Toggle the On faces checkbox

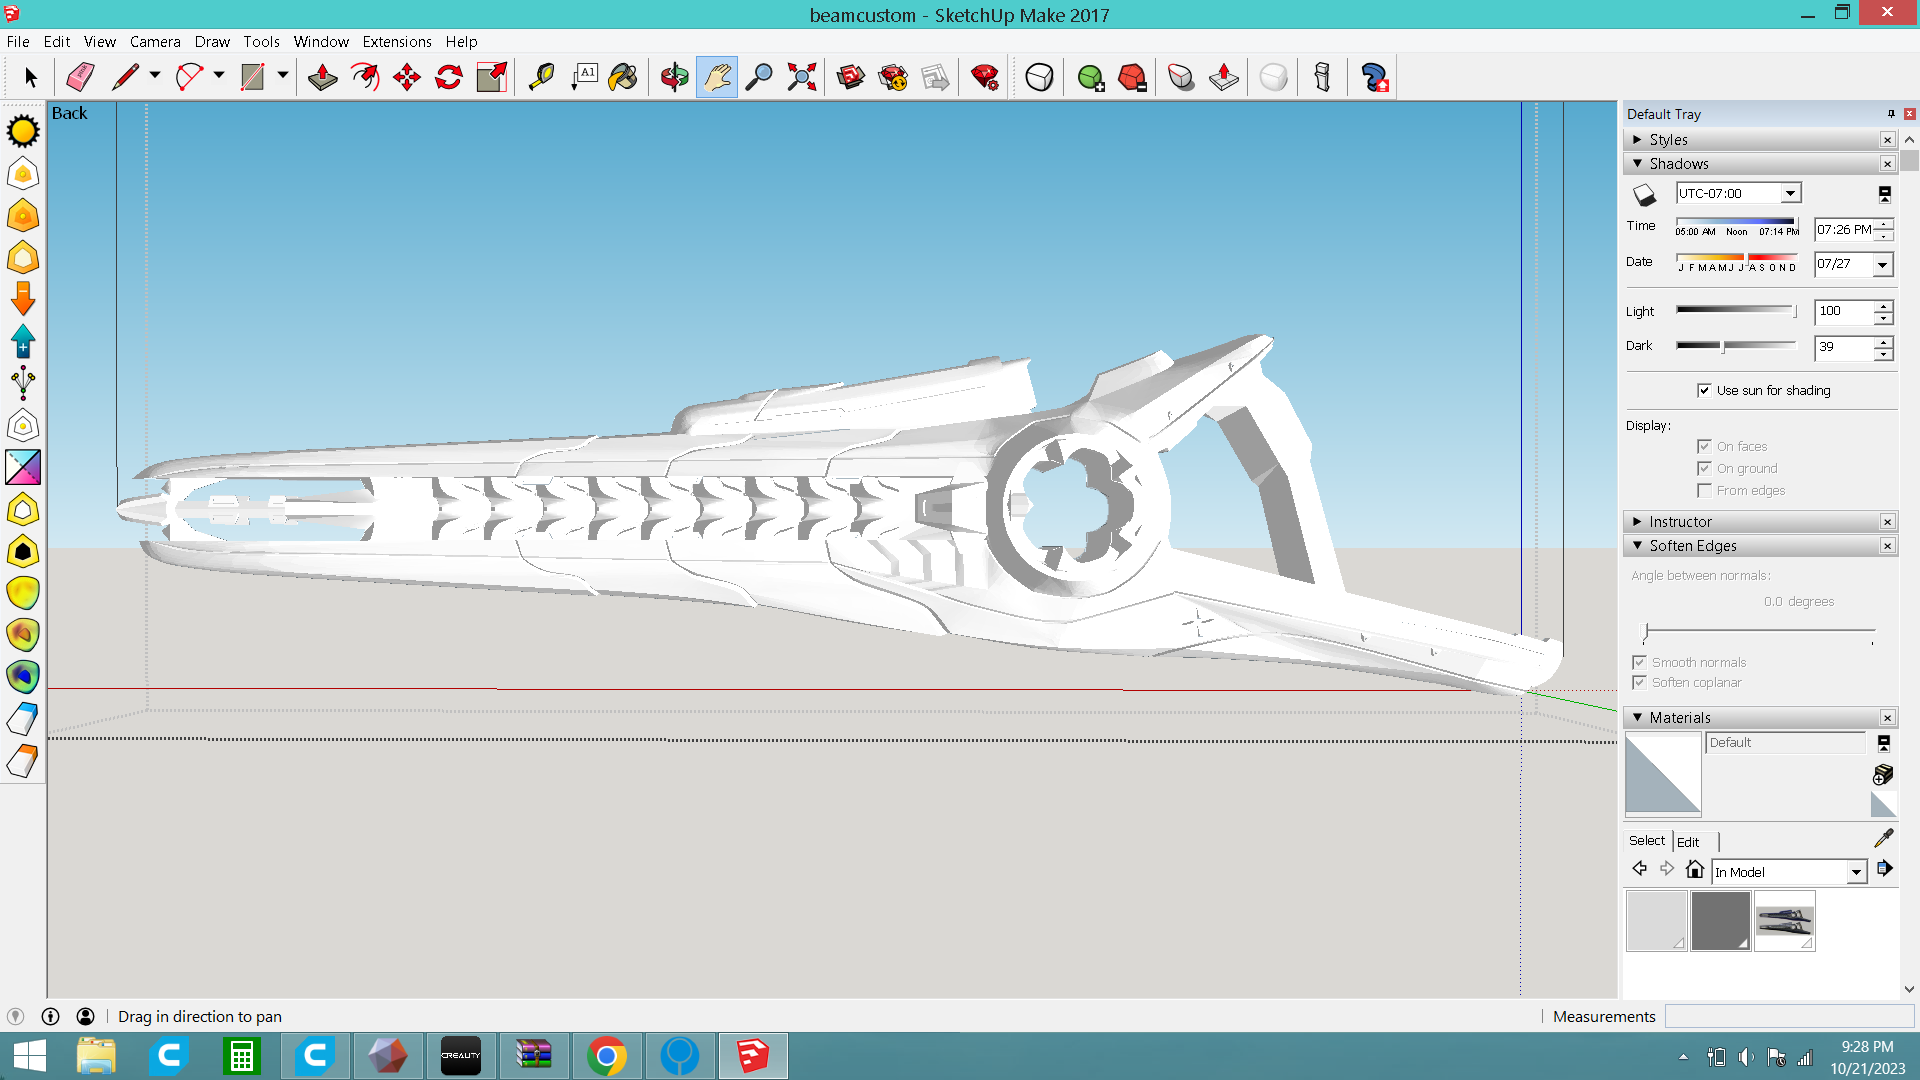click(1704, 446)
